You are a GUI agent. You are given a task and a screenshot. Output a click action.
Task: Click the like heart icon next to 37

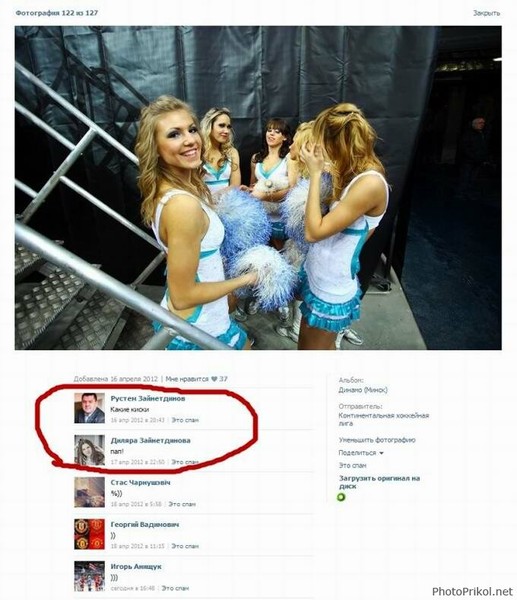(214, 379)
